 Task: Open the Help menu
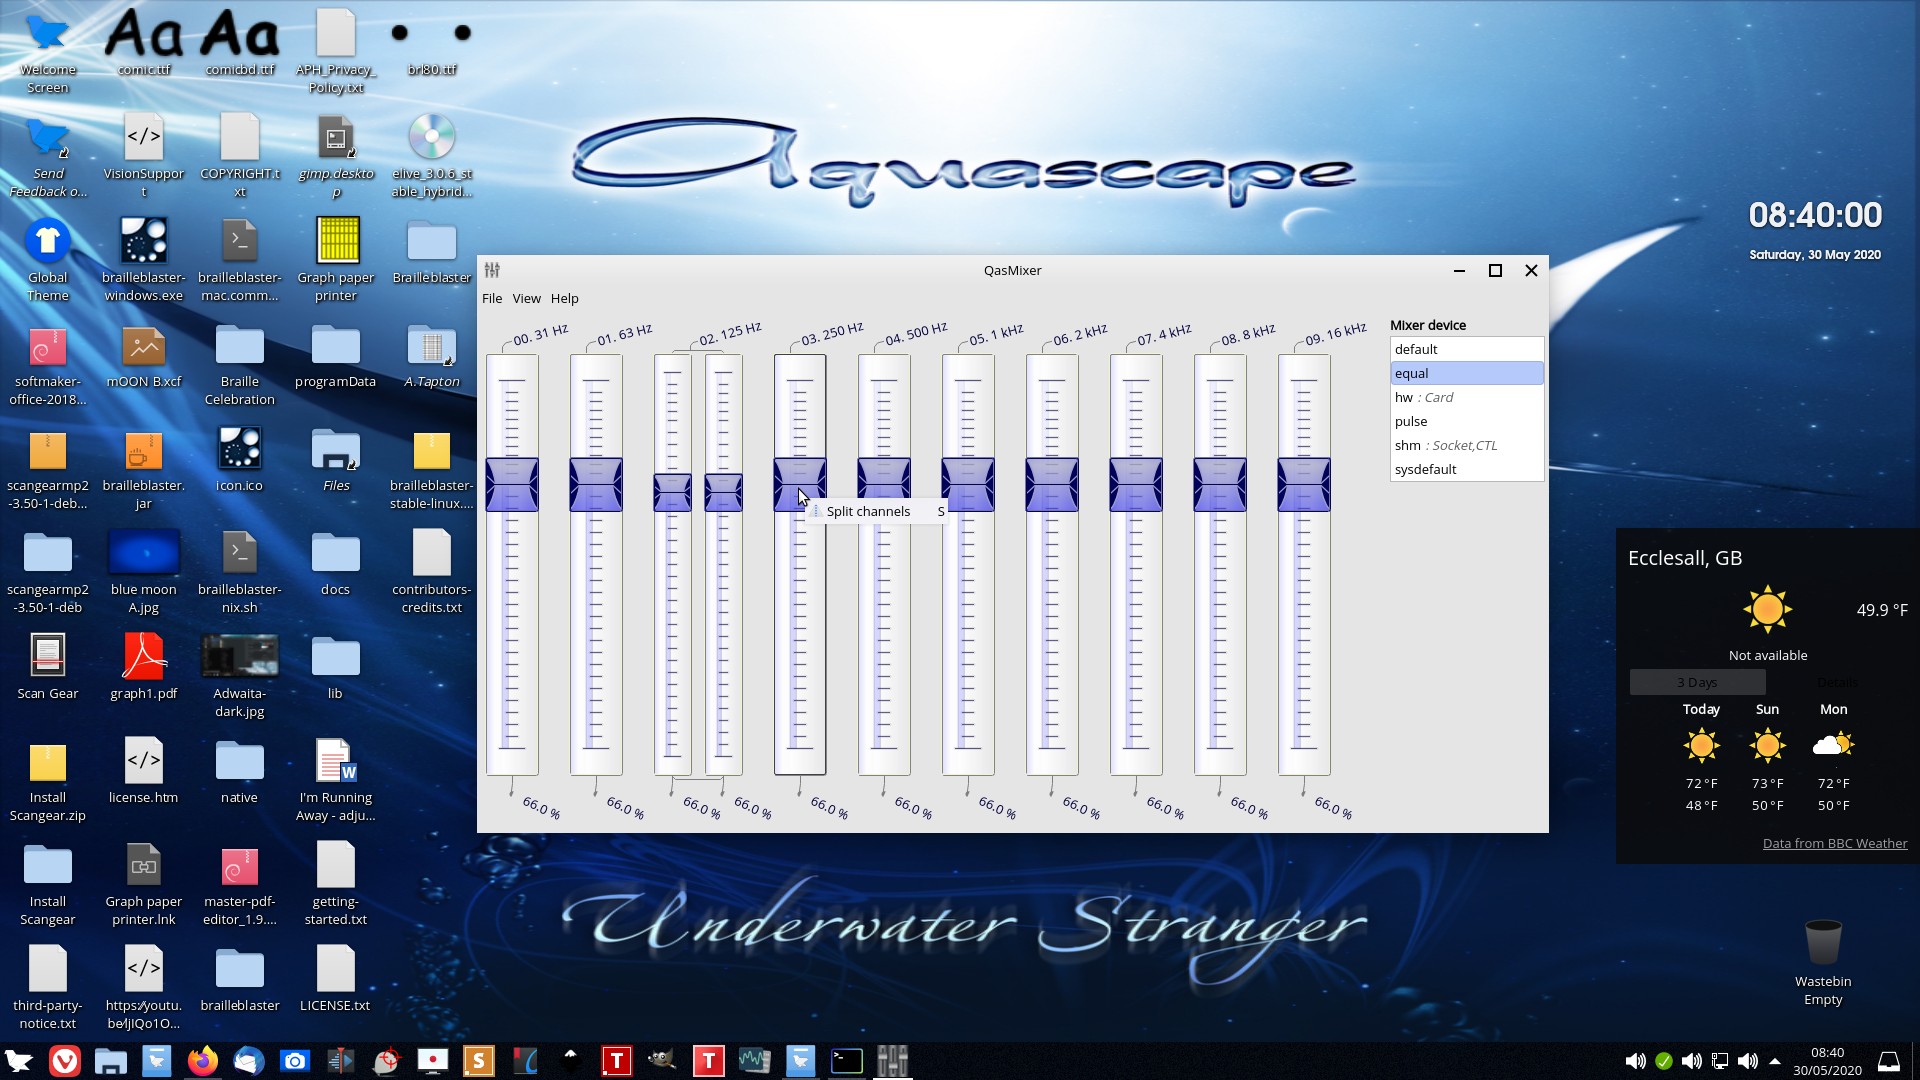pyautogui.click(x=564, y=298)
